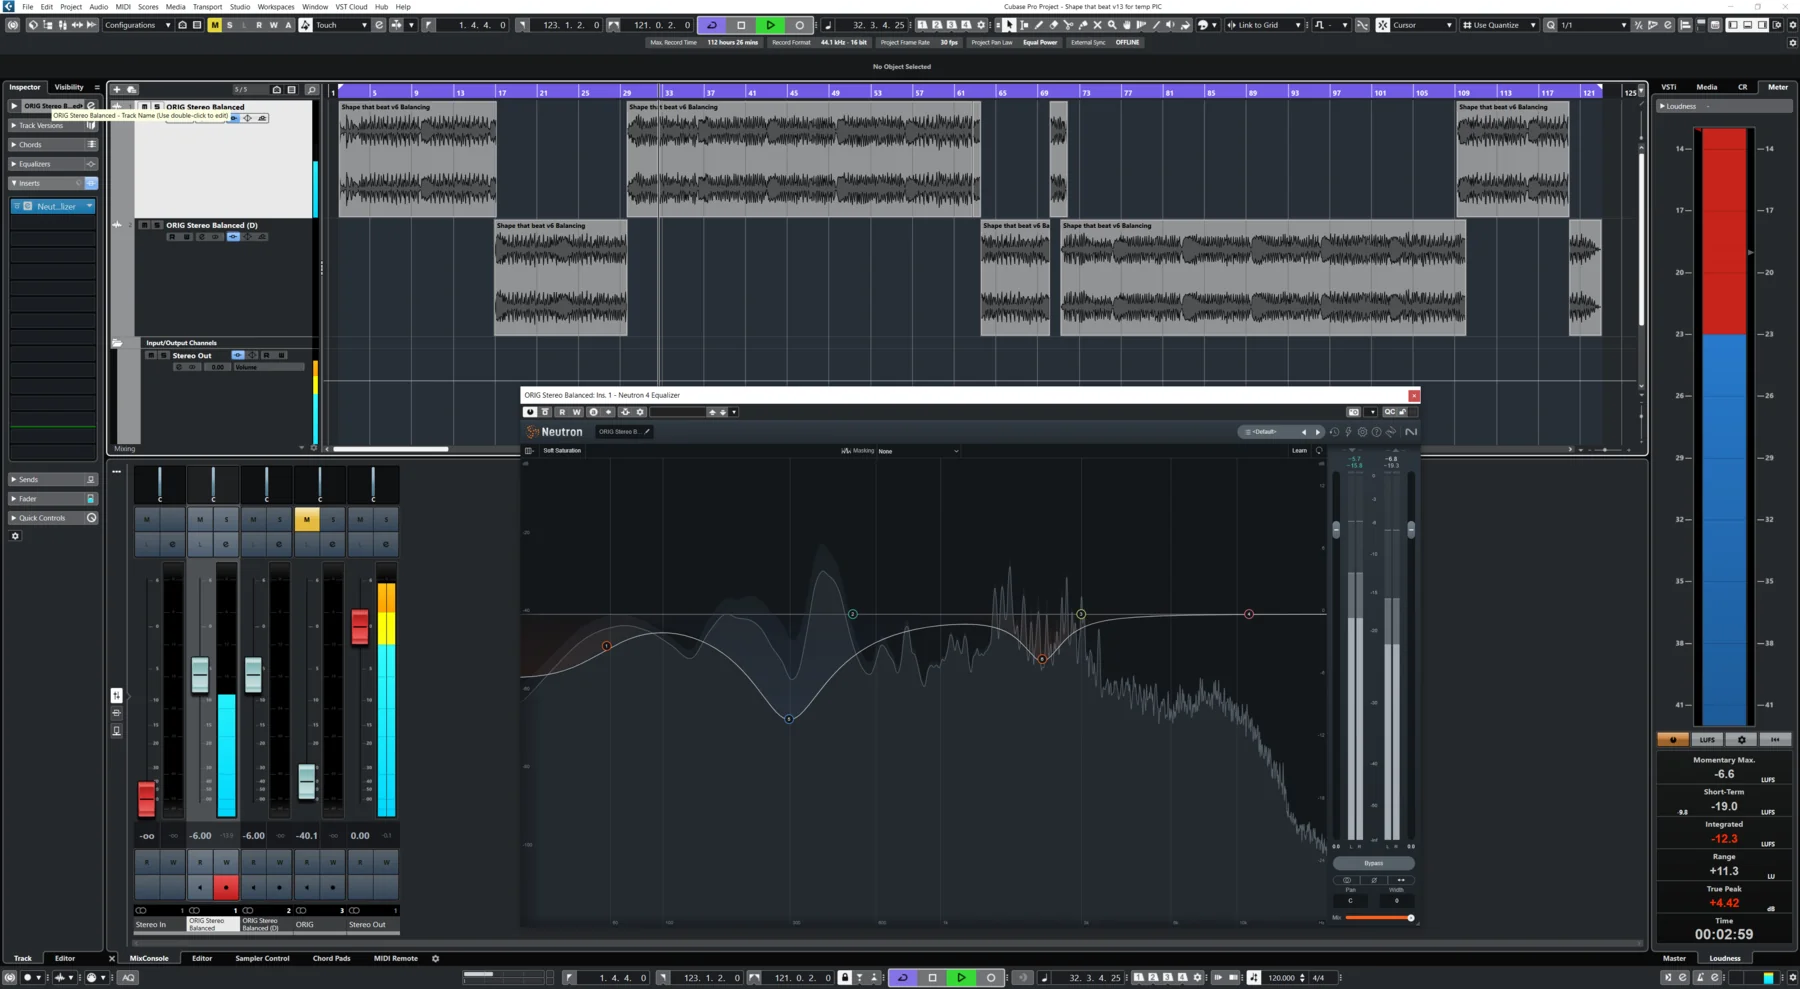This screenshot has height=989, width=1800.
Task: Open the Masking source dropdown showing None
Action: [x=918, y=451]
